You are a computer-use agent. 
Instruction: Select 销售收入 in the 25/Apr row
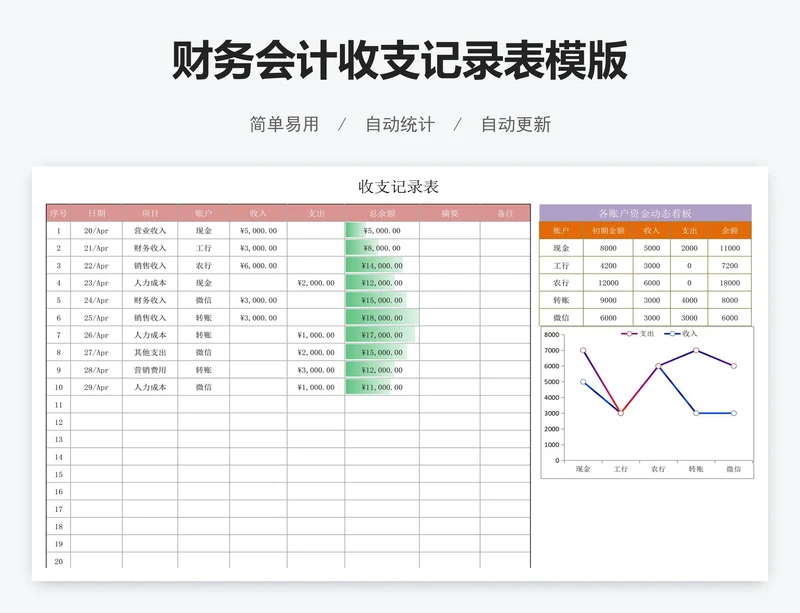[150, 317]
